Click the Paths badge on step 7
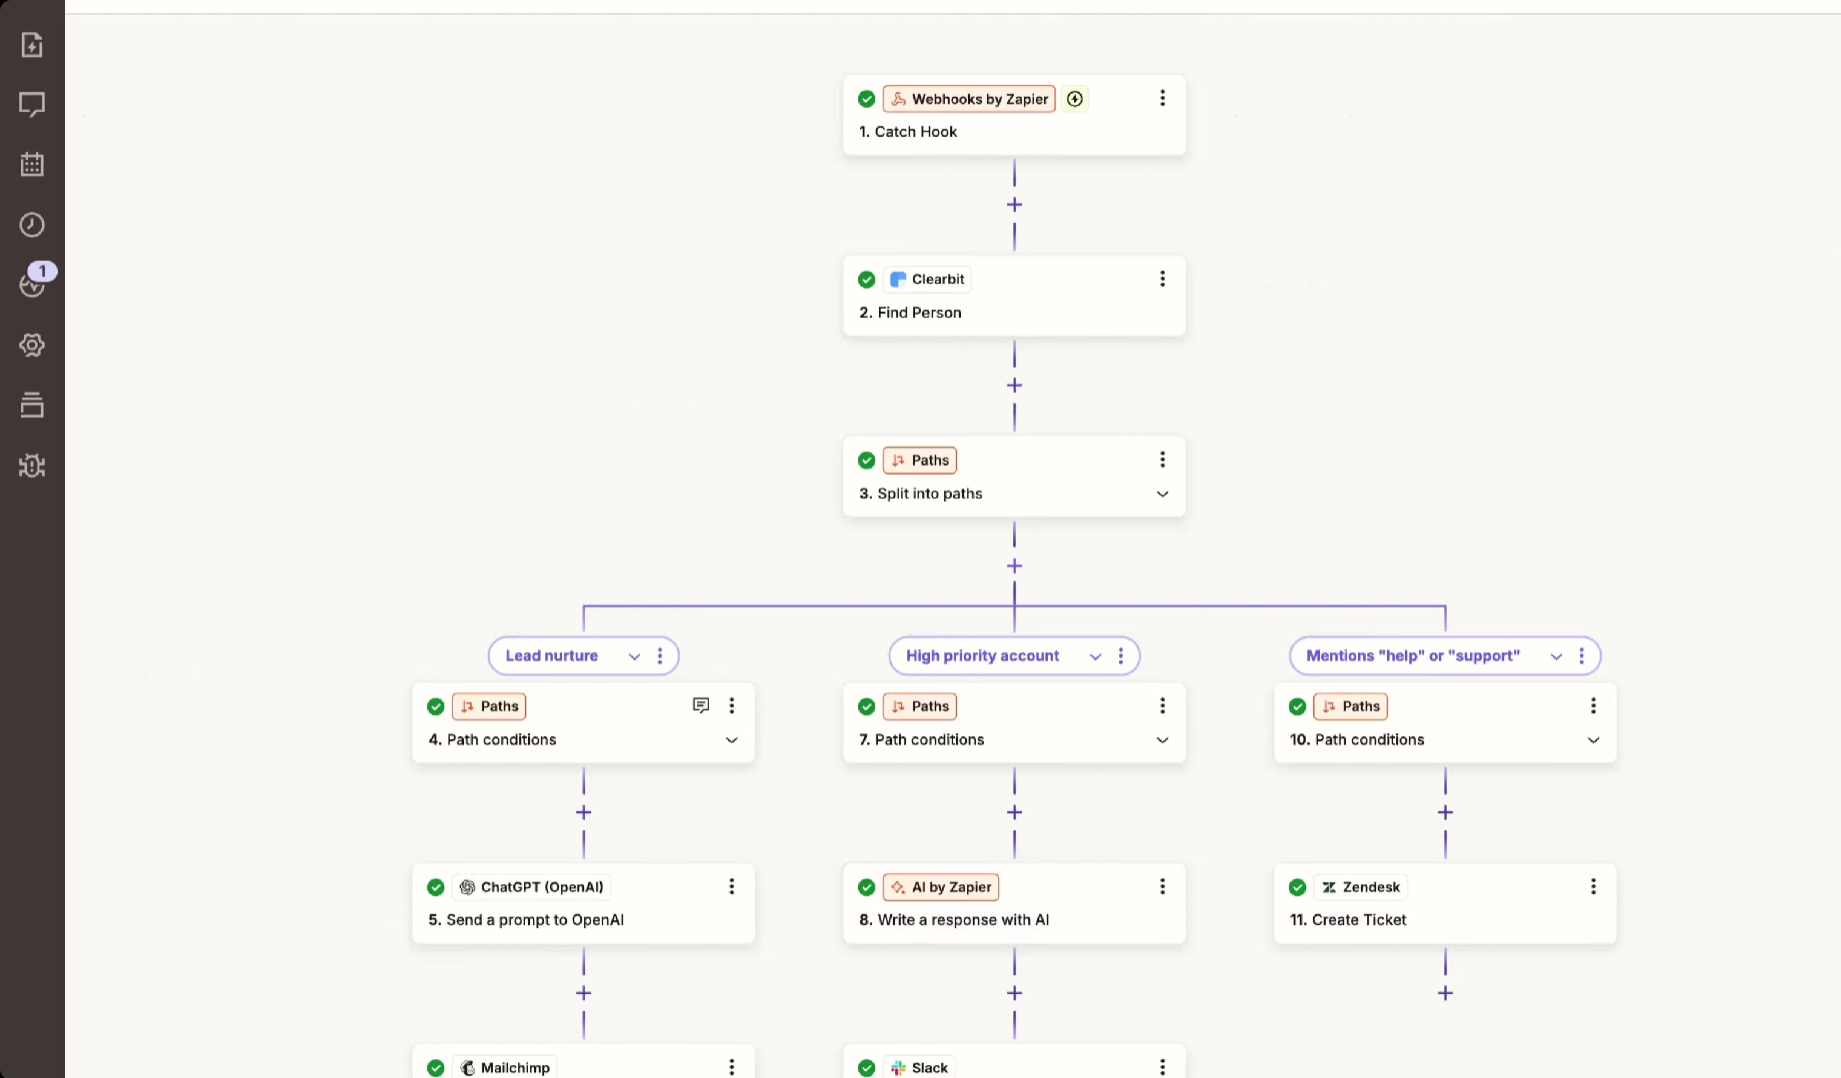Image resolution: width=1841 pixels, height=1078 pixels. [920, 706]
